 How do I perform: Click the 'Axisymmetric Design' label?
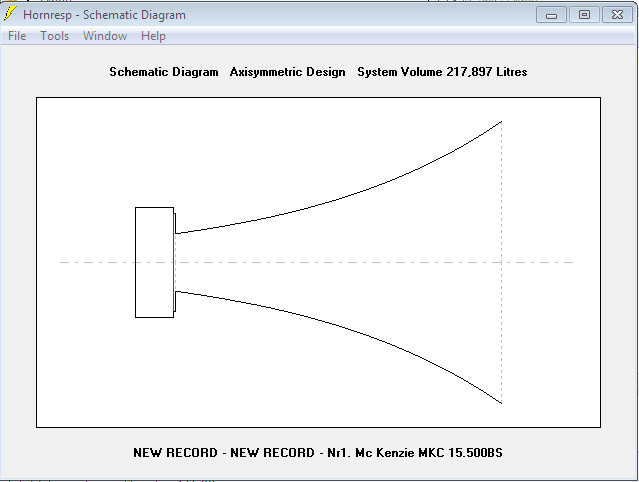pos(287,72)
